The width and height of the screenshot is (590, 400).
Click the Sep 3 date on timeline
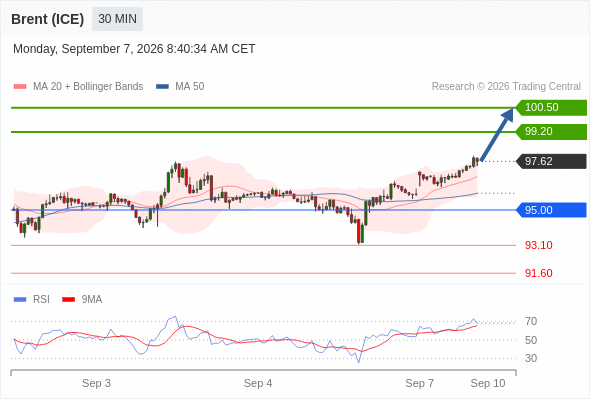click(x=96, y=383)
